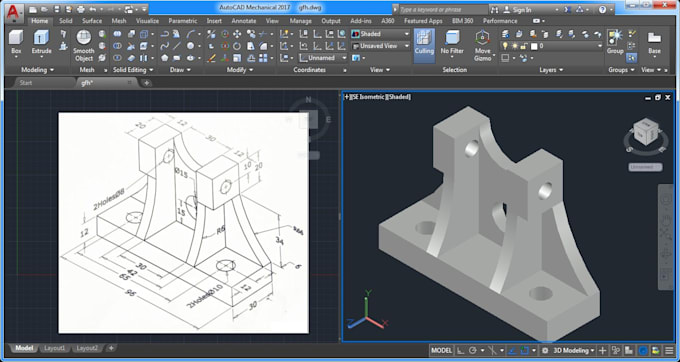Expand the Layers panel
This screenshot has height=362, width=680.
coord(551,70)
